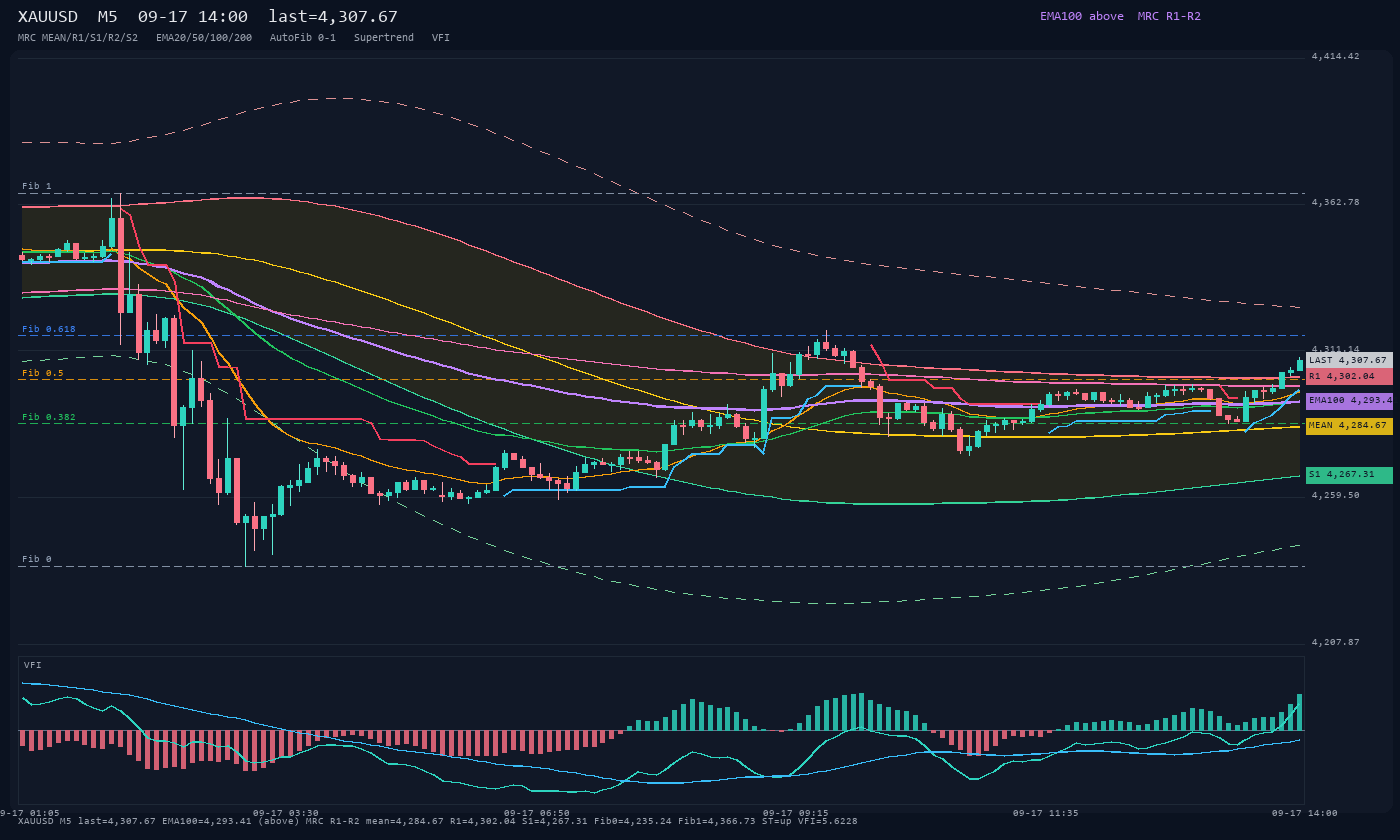Select the R1 4,302.04 price label
Screen dimensions: 1400x840
[x=1349, y=377]
